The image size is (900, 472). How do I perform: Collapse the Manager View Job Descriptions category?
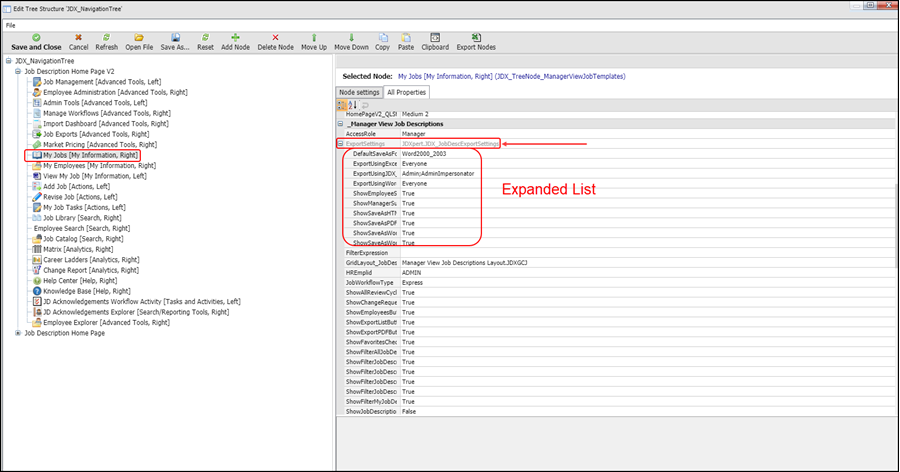coord(341,124)
